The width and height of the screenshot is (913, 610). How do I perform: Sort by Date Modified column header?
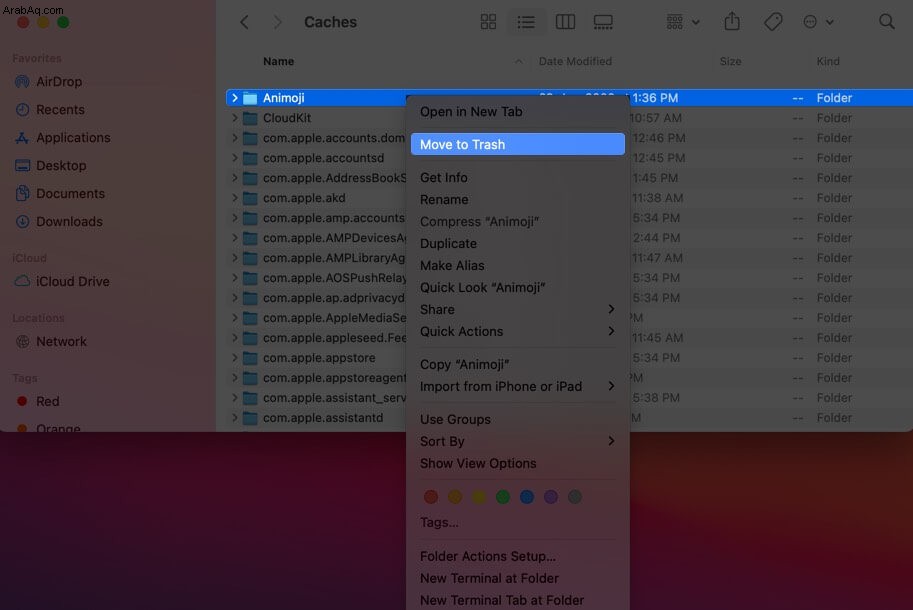575,61
